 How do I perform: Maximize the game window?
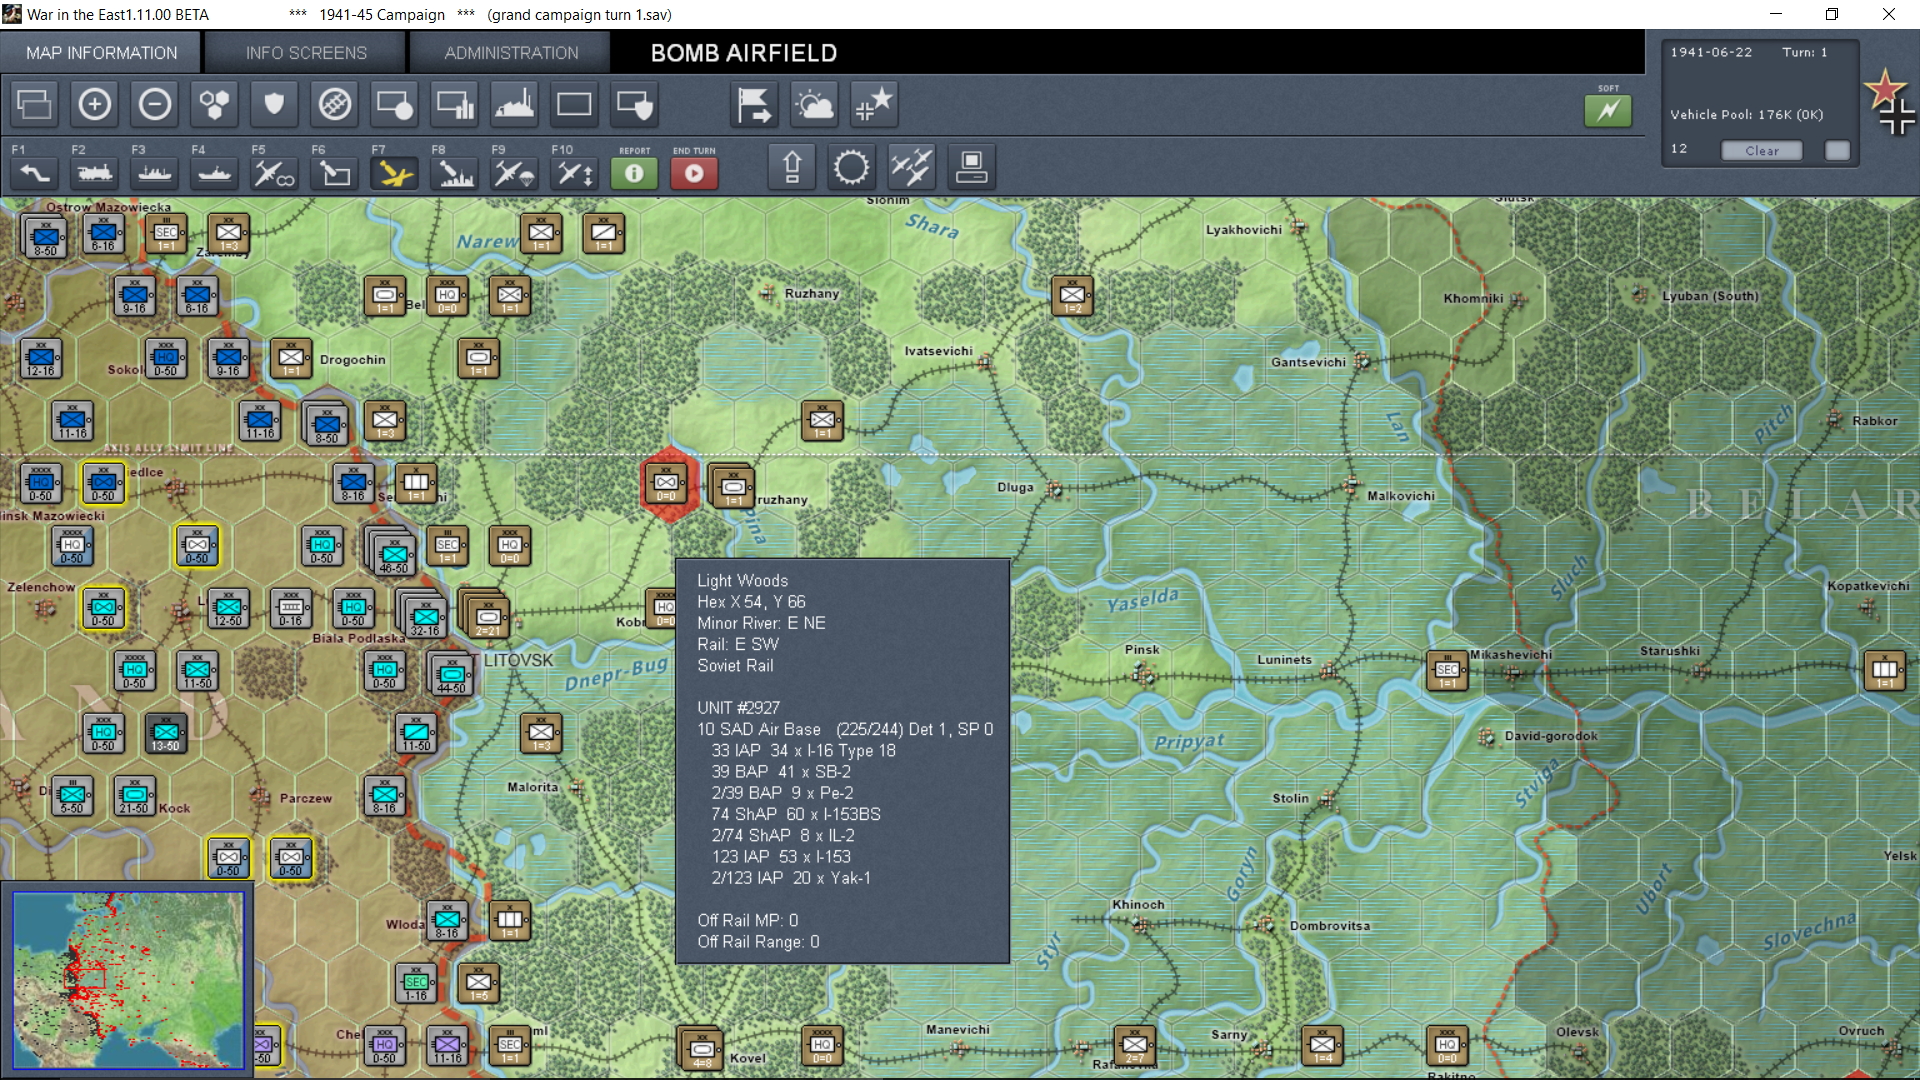point(1832,14)
